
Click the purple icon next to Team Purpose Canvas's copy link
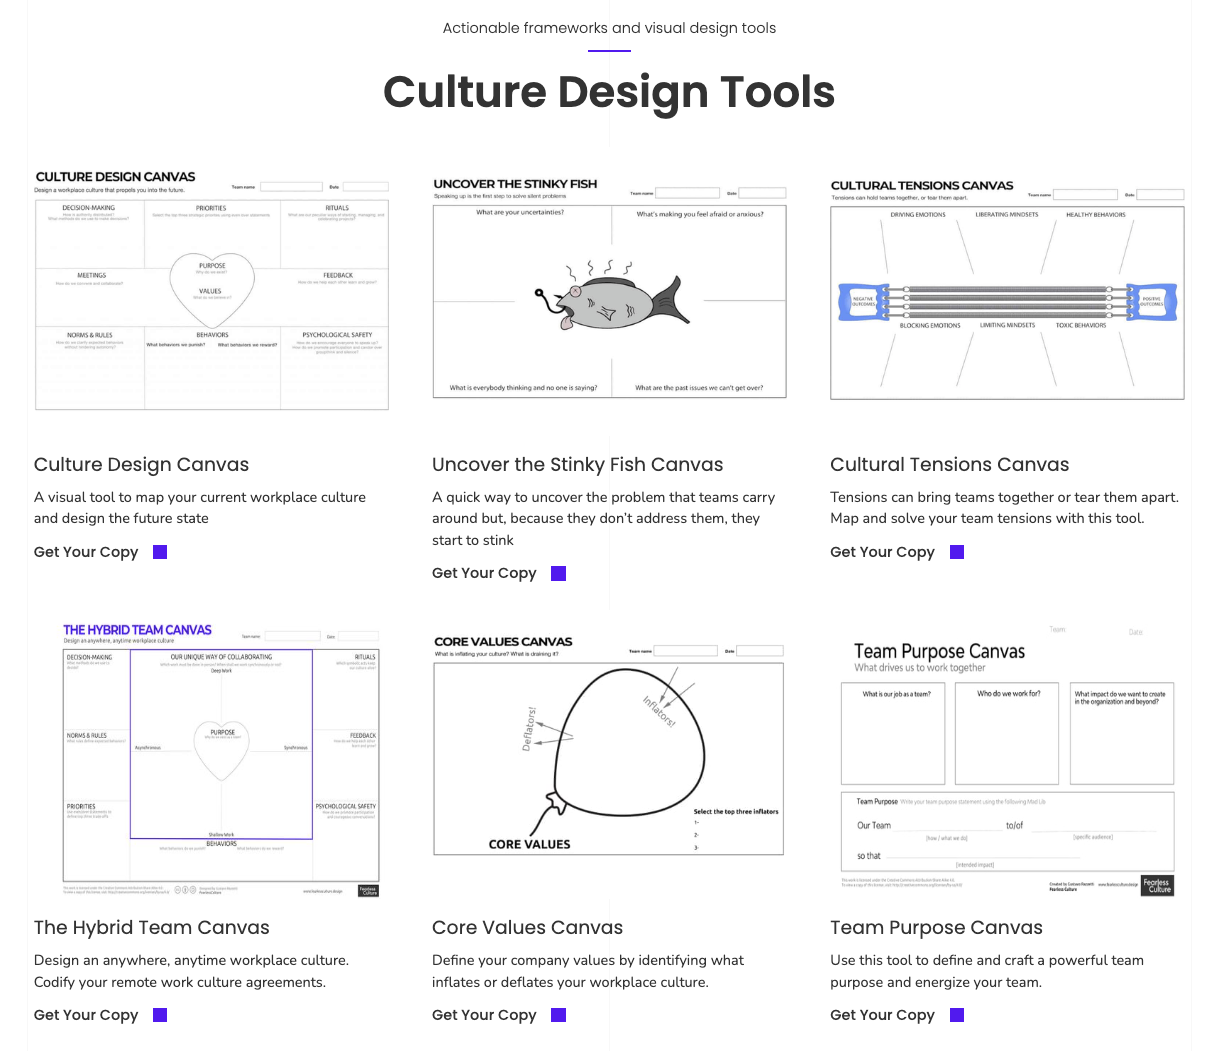pyautogui.click(x=956, y=1014)
